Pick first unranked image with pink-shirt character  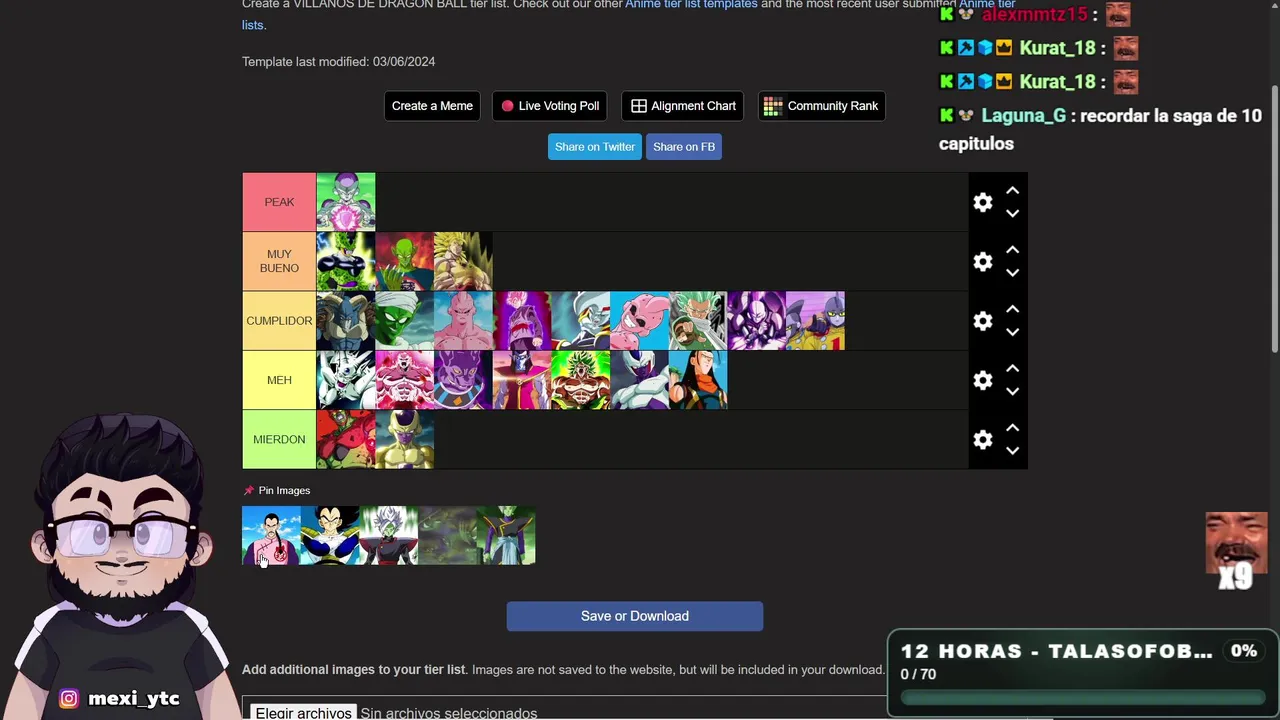pyautogui.click(x=271, y=536)
